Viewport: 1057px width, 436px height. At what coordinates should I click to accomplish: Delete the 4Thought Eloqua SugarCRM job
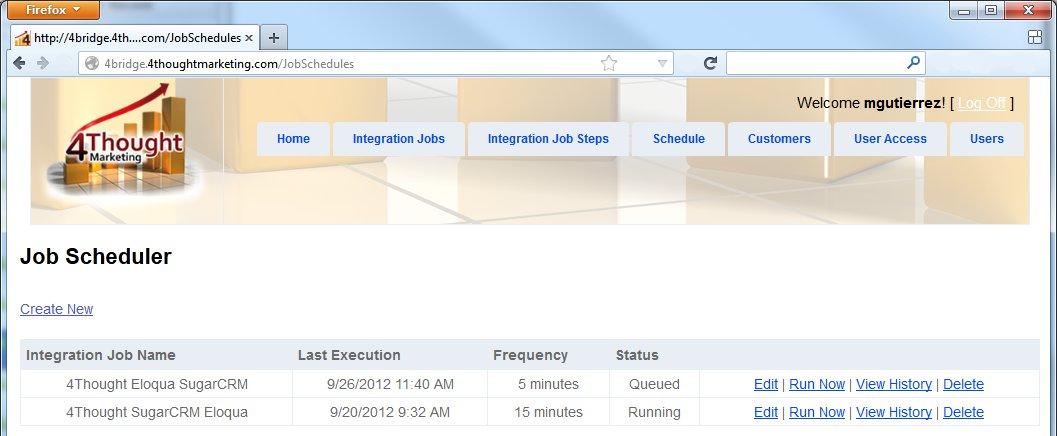pyautogui.click(x=963, y=384)
